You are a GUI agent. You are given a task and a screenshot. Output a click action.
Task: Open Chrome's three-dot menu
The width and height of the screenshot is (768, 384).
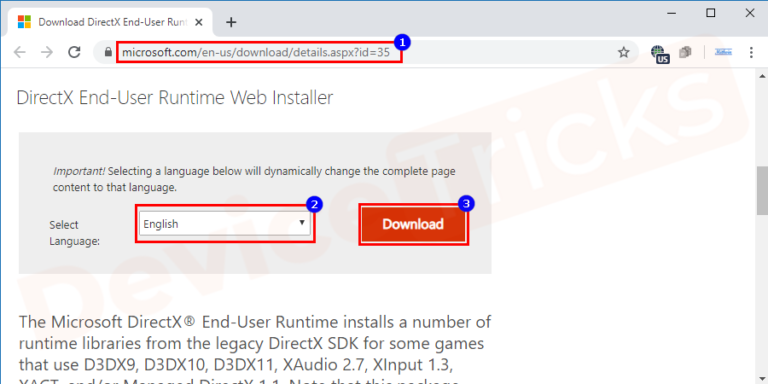[751, 52]
